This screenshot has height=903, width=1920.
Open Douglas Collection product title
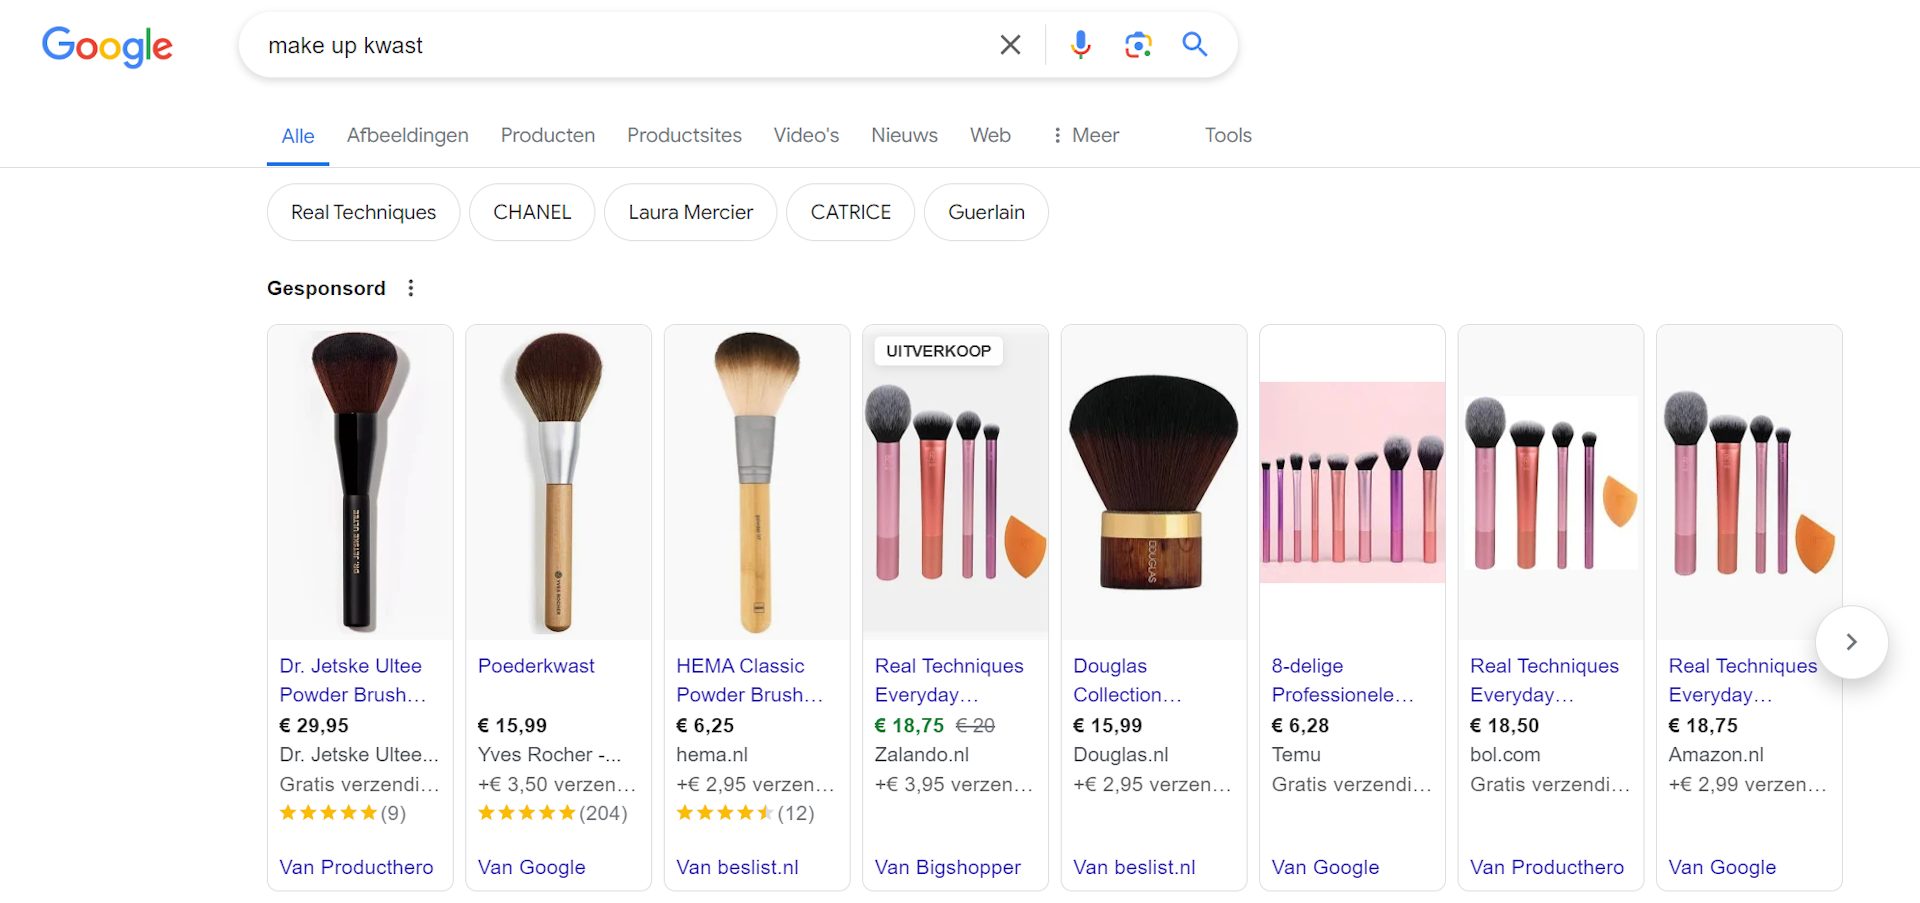pos(1127,680)
